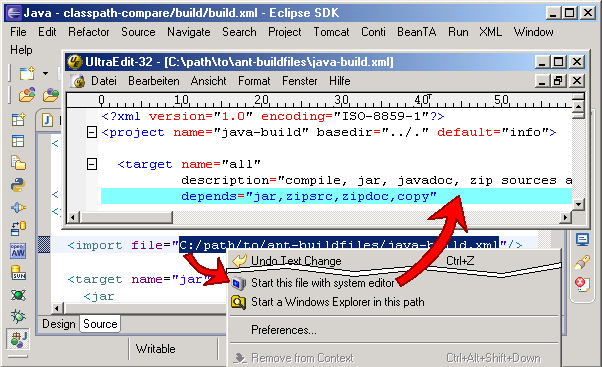
Task: Click UltraEdit horizontal scrollbar right arrow
Action: [x=565, y=218]
